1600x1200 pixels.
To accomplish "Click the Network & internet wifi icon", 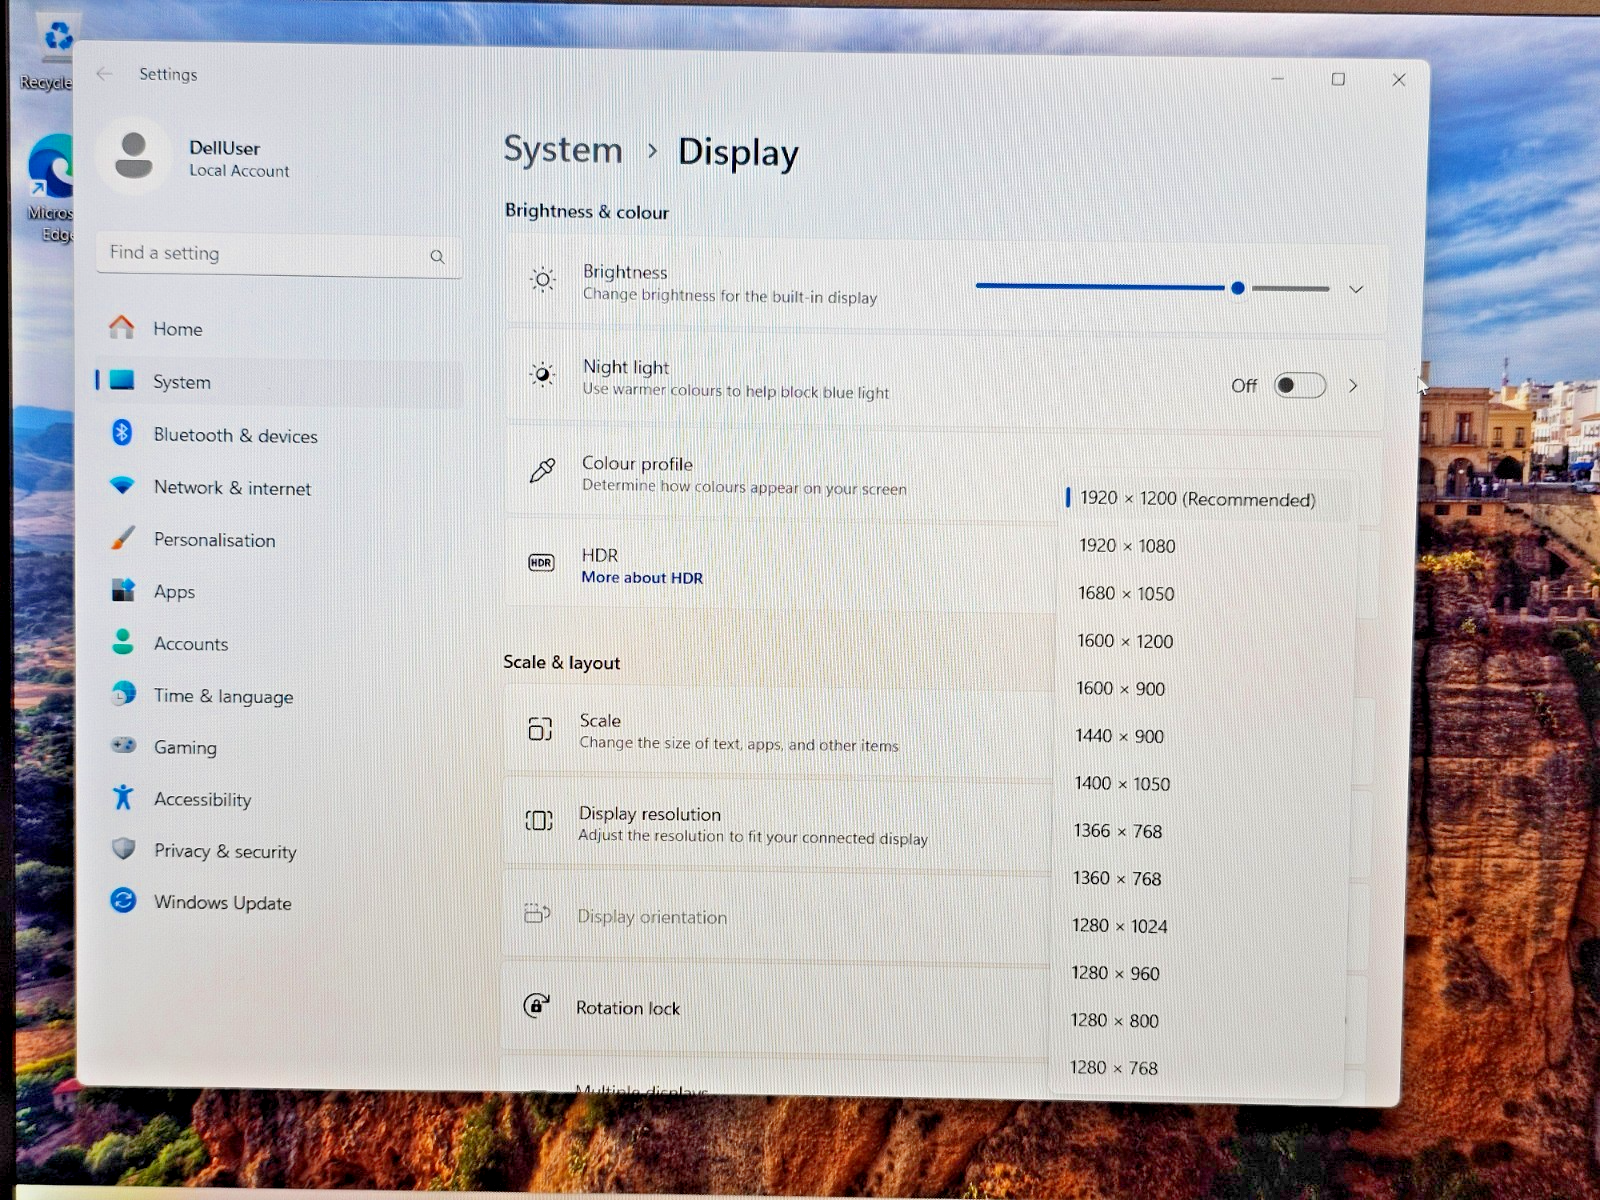I will [122, 486].
